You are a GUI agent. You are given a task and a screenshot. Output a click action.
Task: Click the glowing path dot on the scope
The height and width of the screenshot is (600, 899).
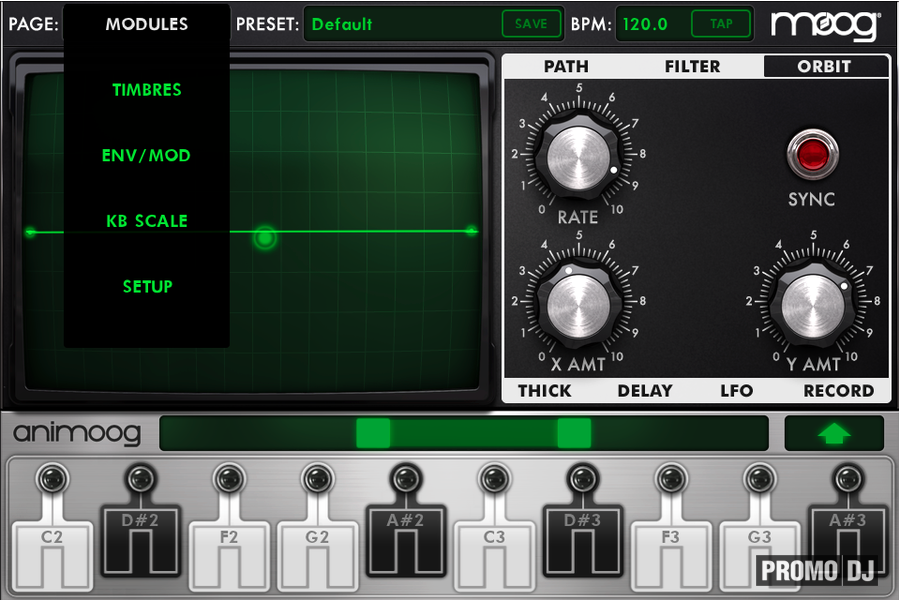[x=265, y=237]
